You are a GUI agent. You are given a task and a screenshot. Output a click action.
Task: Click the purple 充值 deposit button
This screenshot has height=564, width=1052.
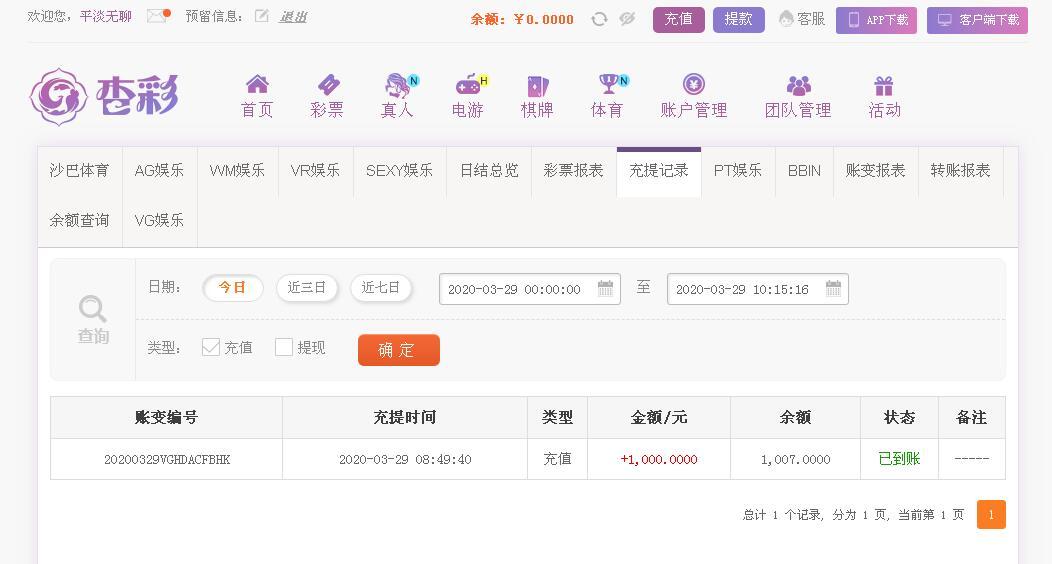coord(678,19)
